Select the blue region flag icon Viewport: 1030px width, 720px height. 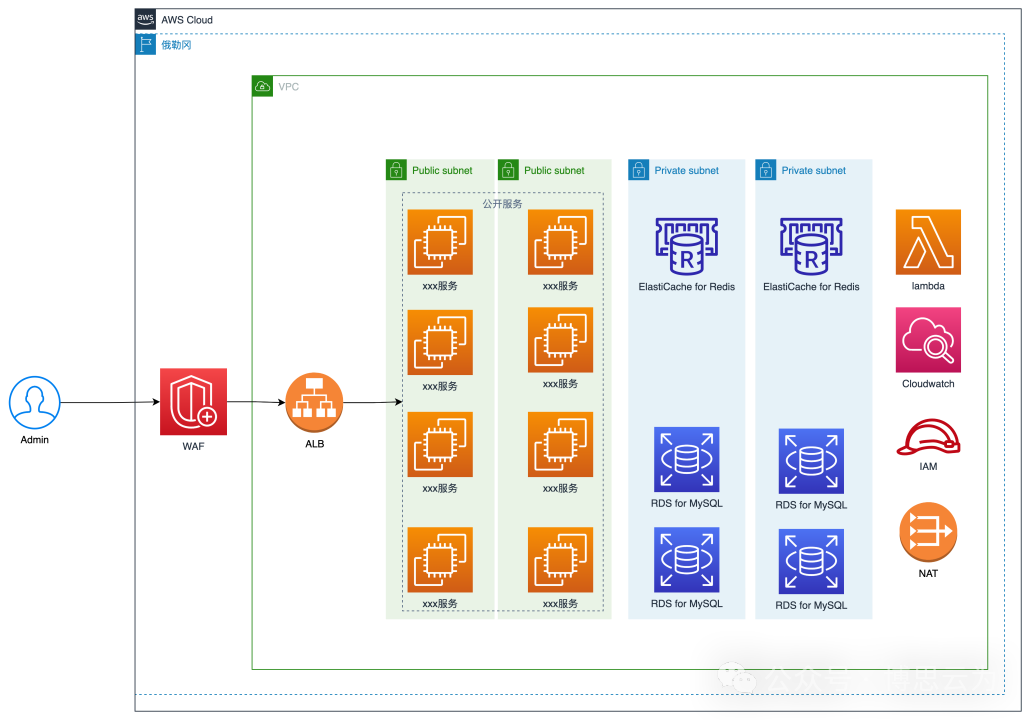tap(145, 44)
